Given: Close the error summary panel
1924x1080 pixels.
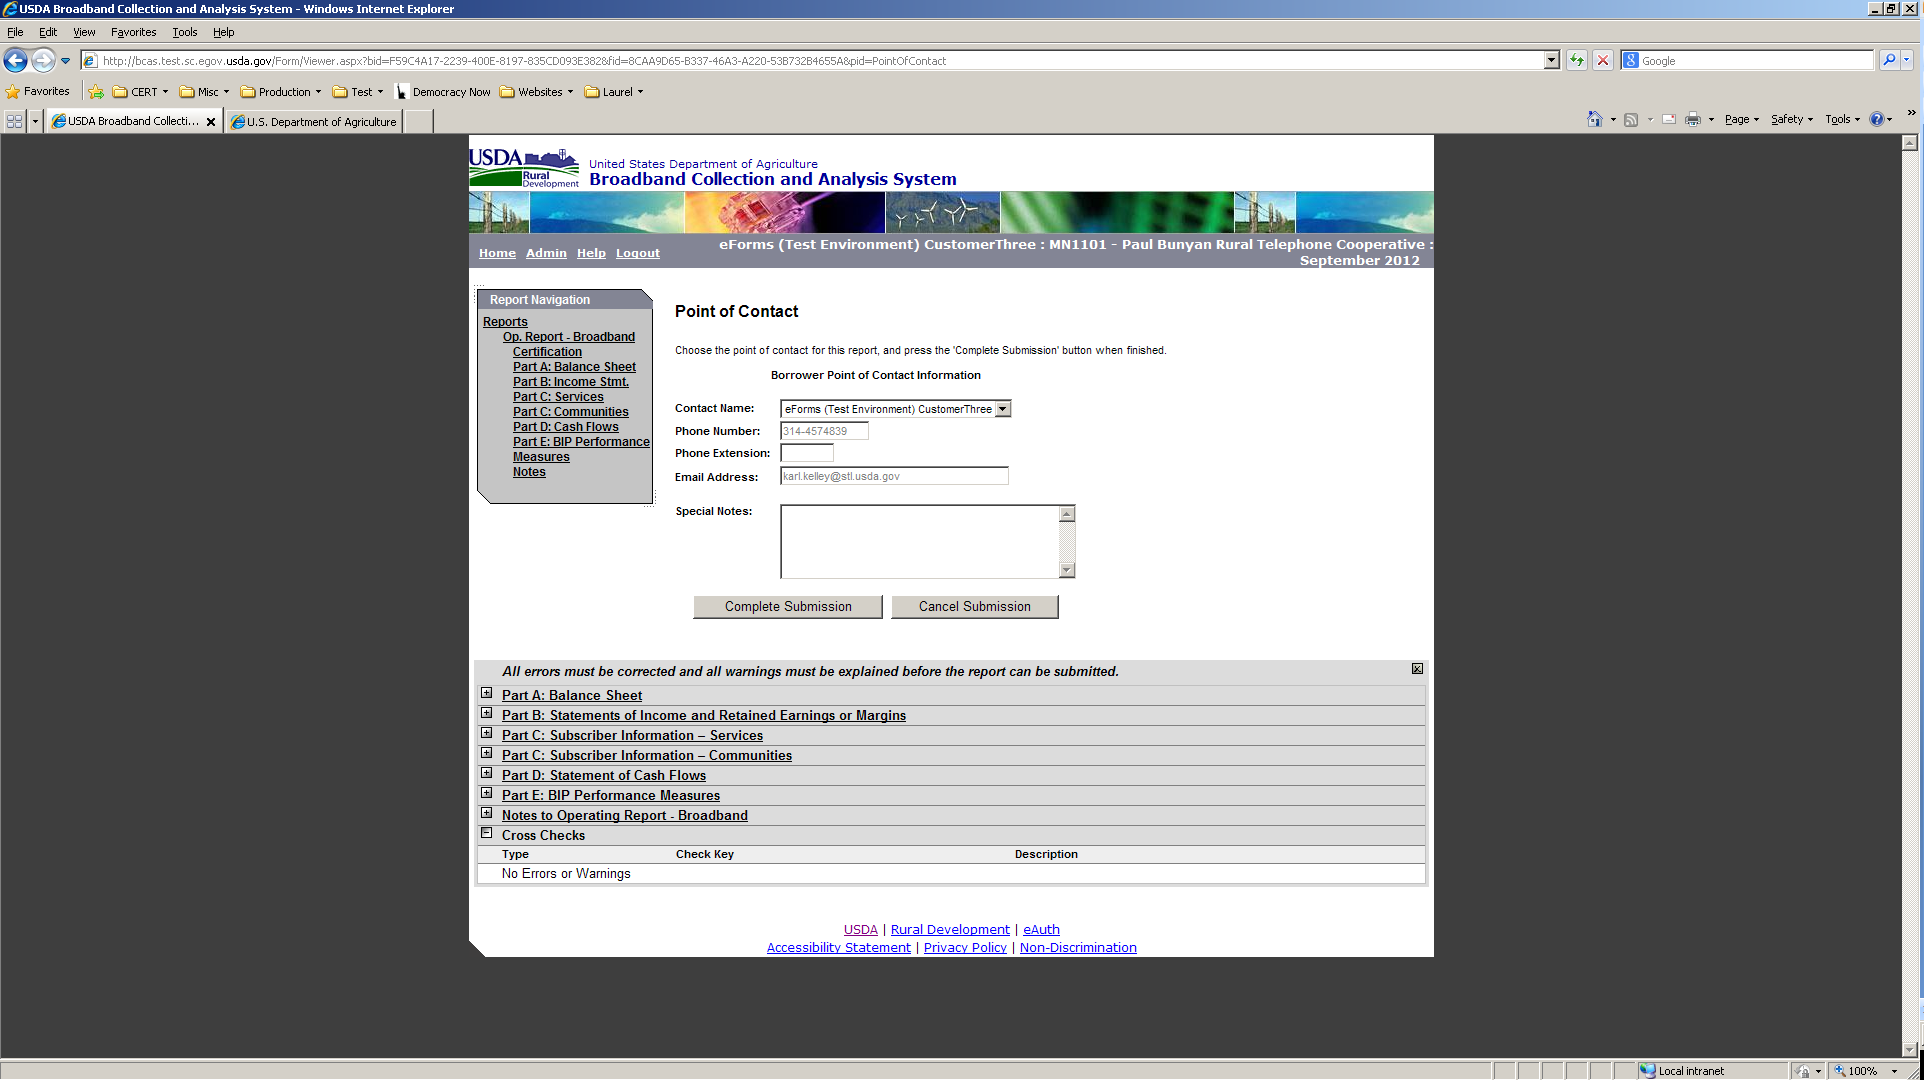Looking at the screenshot, I should [1417, 669].
